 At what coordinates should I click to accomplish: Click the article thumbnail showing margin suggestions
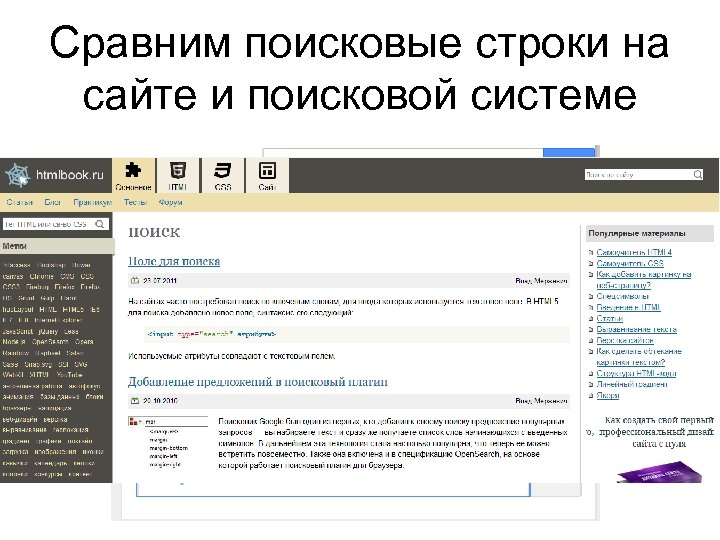click(x=168, y=442)
